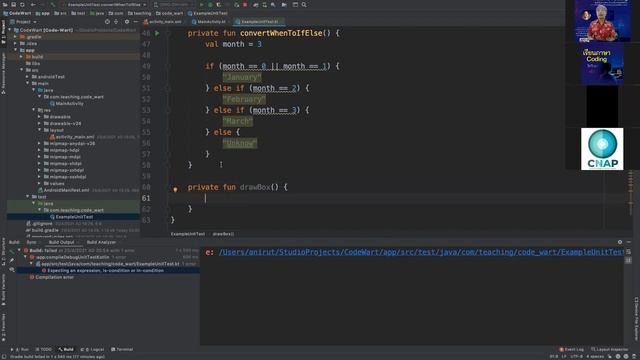The height and width of the screenshot is (360, 640).
Task: Expand the build folder in project tree
Action: coord(21,57)
